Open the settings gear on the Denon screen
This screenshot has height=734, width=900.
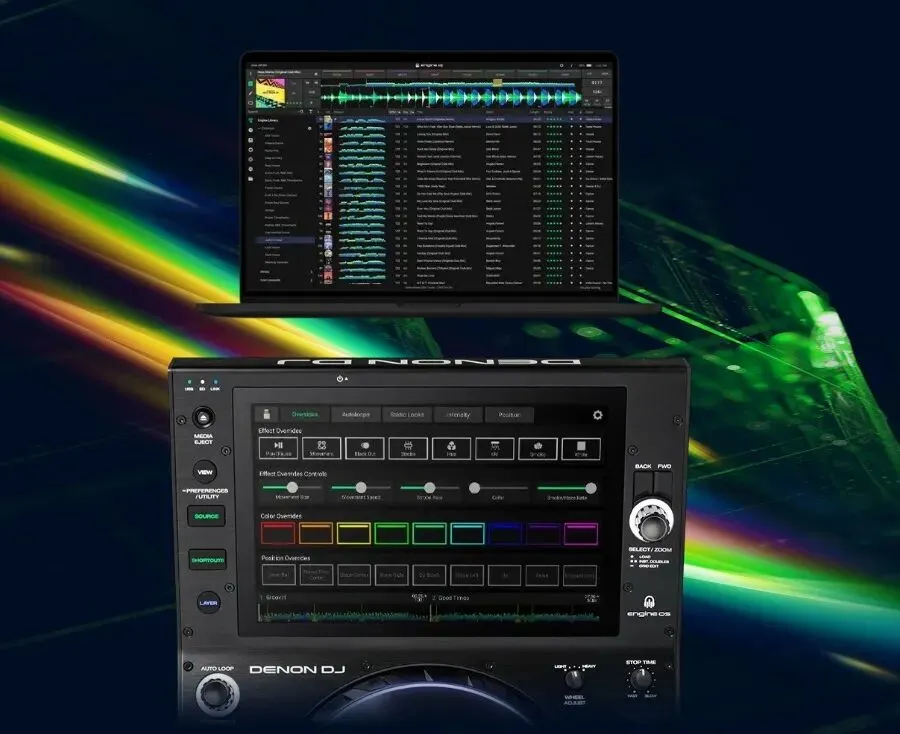point(598,414)
